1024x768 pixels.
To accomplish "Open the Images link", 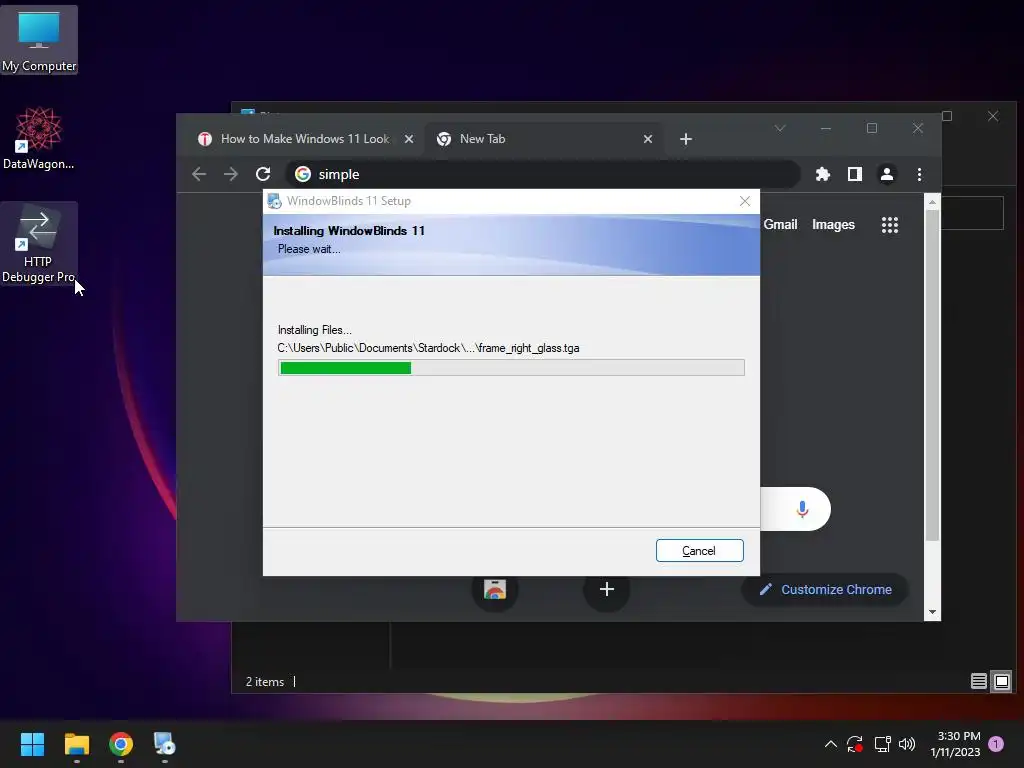I will [833, 225].
